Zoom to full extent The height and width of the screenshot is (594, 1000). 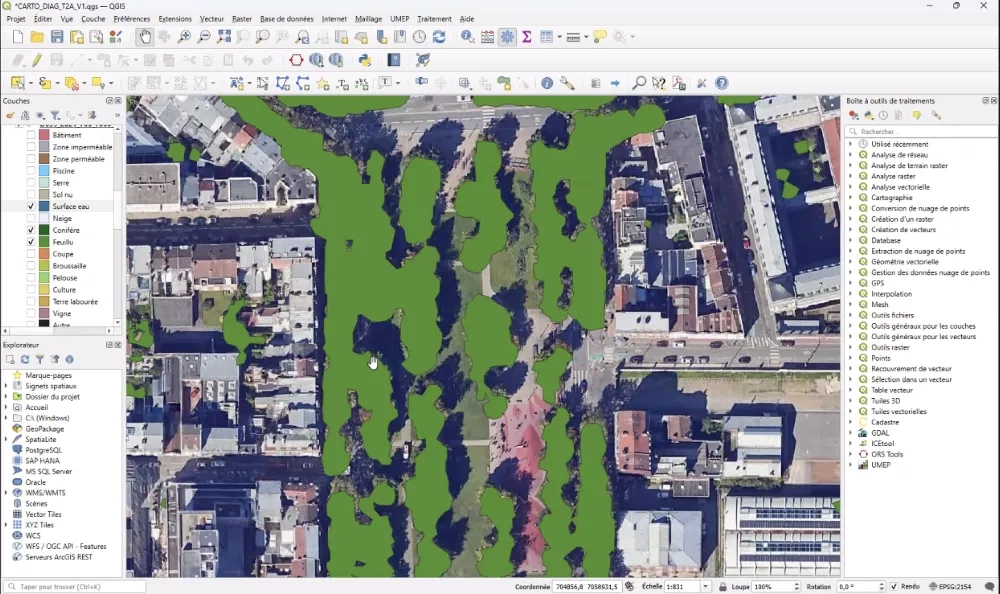point(224,37)
